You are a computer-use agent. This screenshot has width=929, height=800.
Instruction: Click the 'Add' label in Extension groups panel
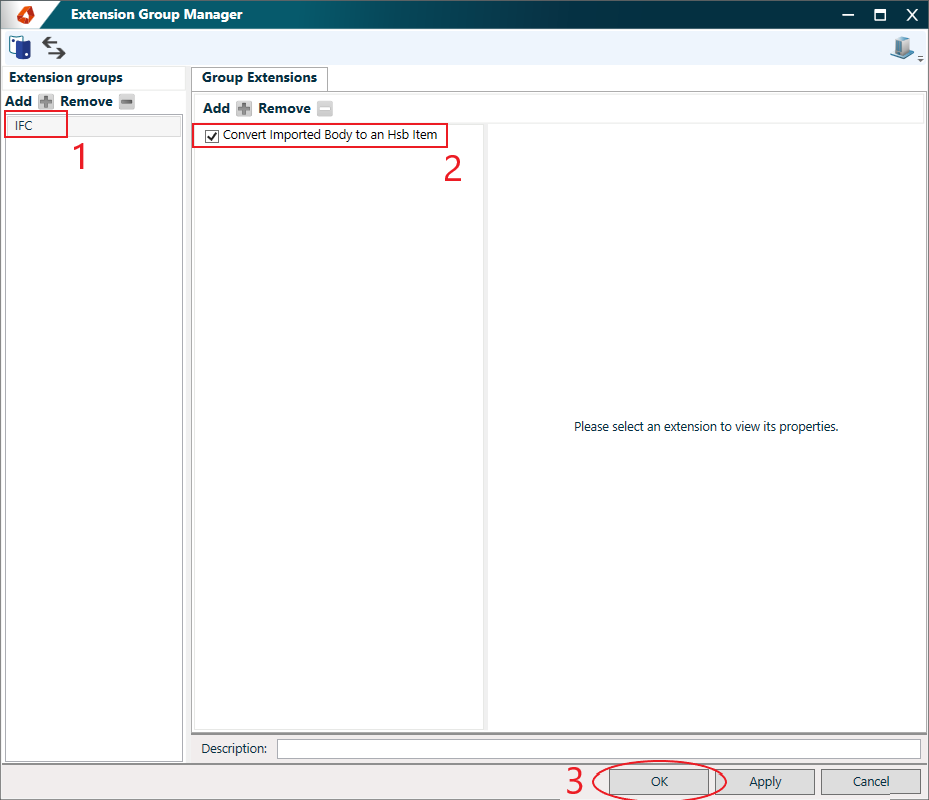click(x=18, y=102)
